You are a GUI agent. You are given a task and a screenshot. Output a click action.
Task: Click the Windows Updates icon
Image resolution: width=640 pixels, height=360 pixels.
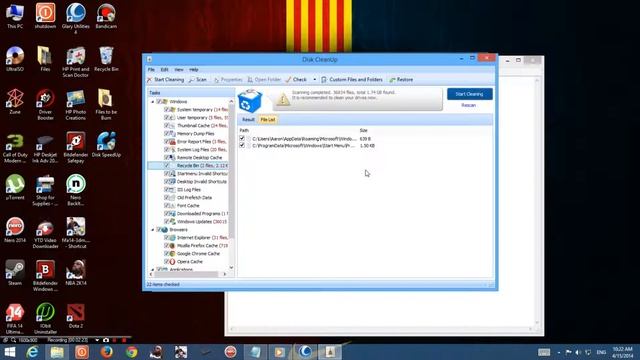173,222
